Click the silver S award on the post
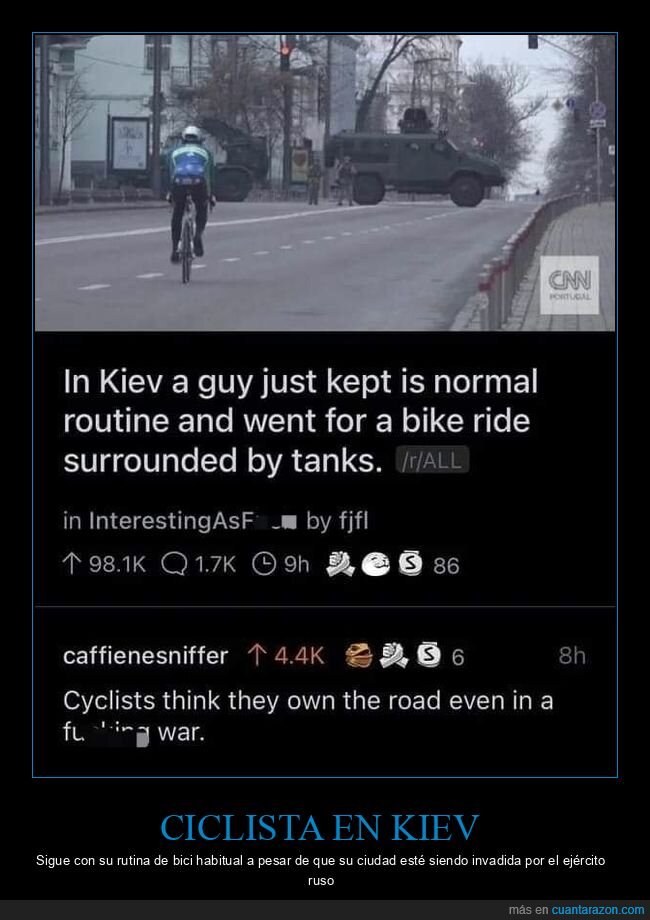 point(410,564)
